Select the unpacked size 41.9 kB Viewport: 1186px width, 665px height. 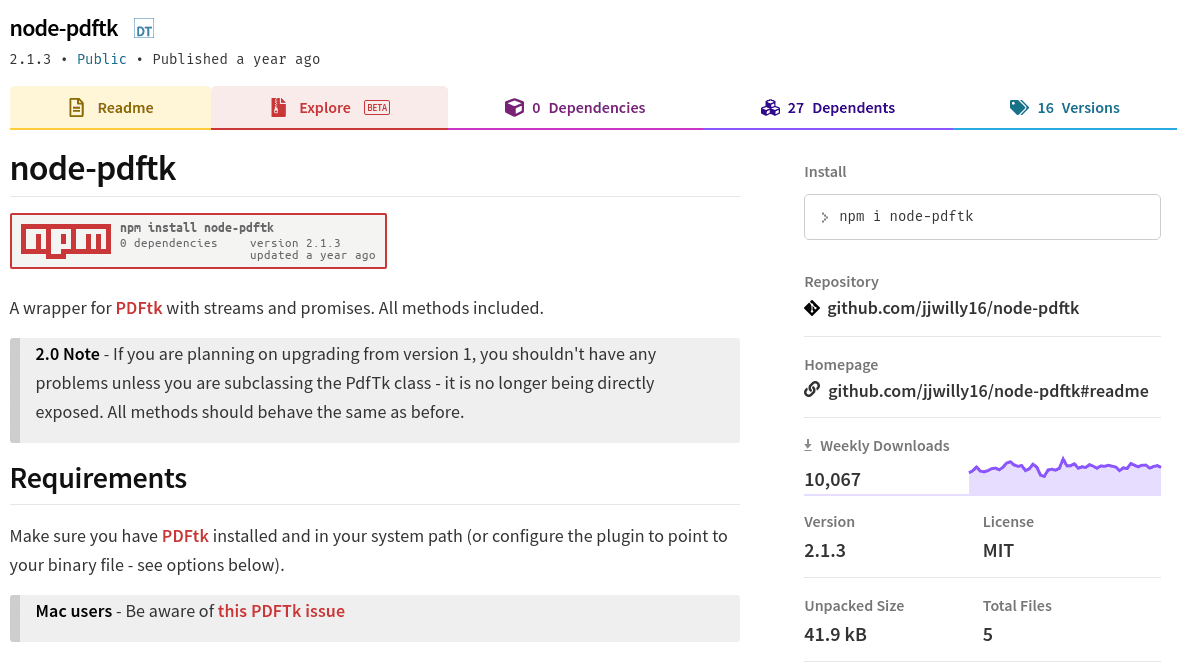pos(835,634)
